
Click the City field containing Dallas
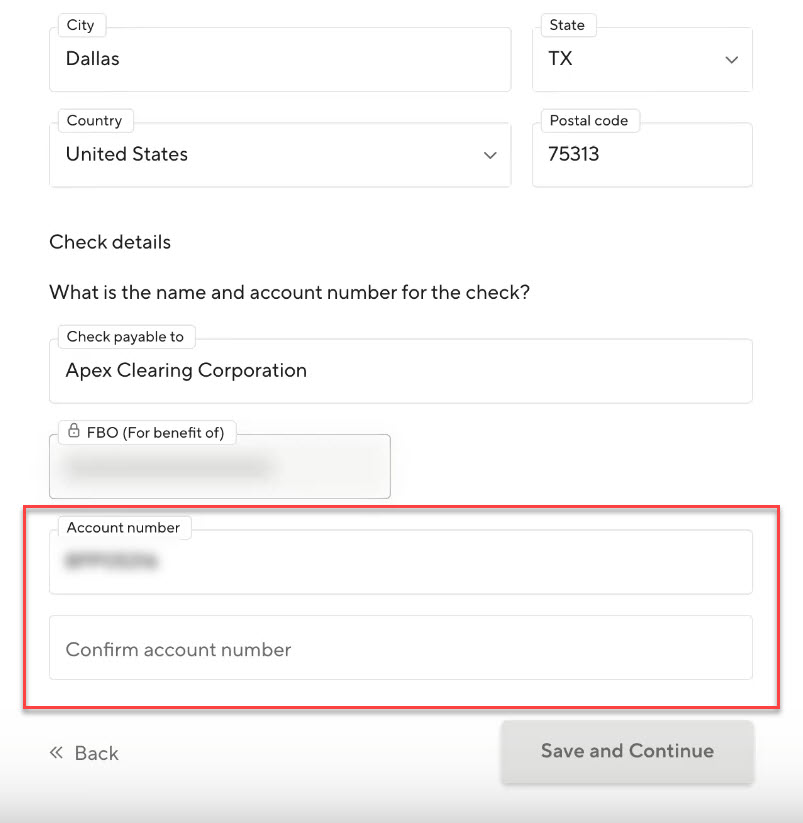280,60
